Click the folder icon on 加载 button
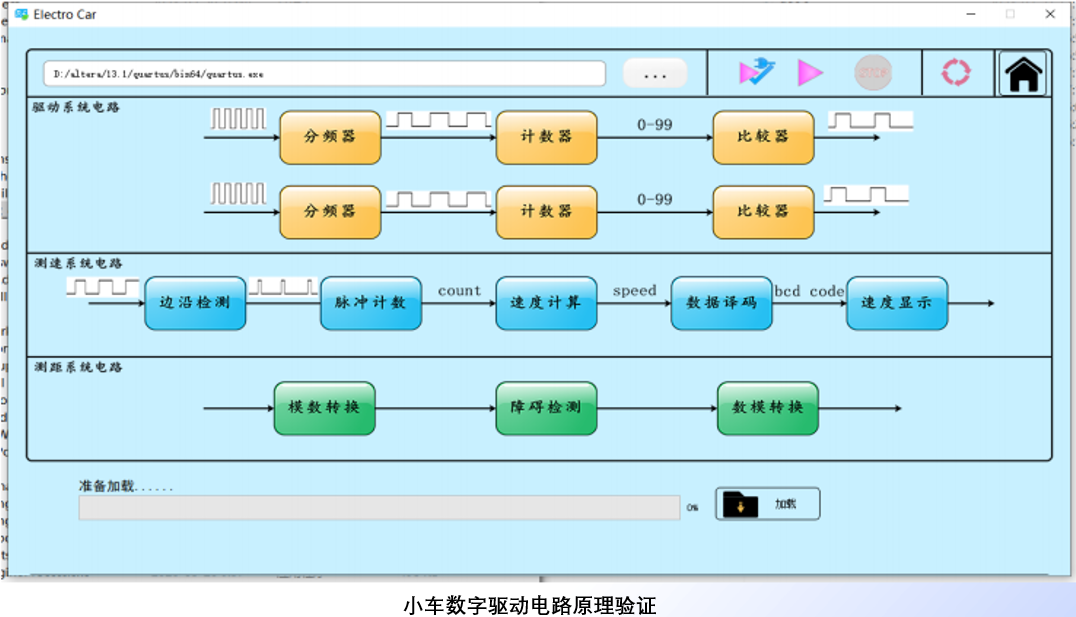1076x617 pixels. [741, 505]
